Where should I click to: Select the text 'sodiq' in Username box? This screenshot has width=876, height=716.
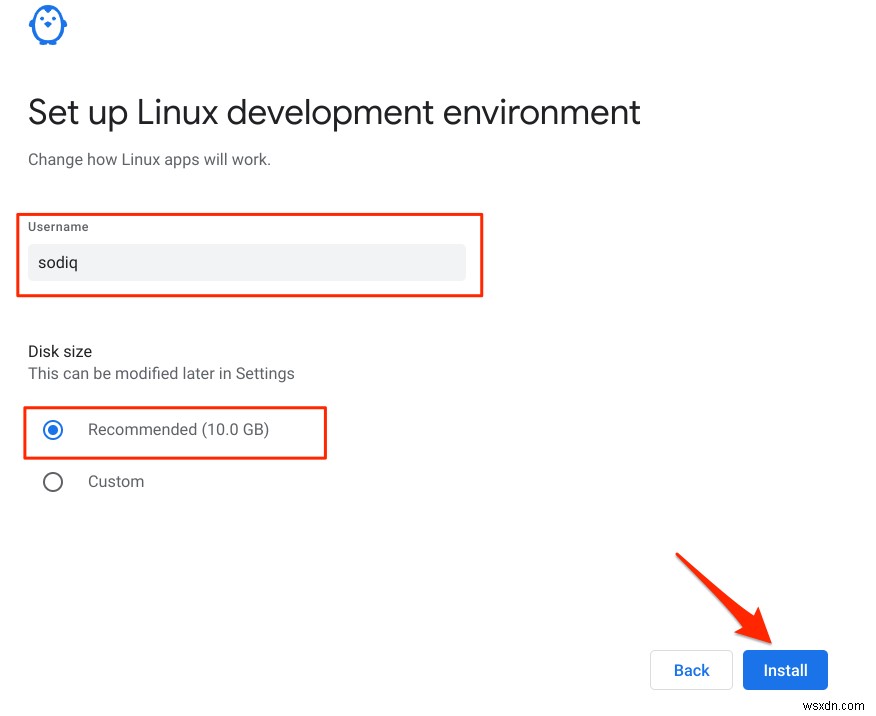tap(55, 262)
